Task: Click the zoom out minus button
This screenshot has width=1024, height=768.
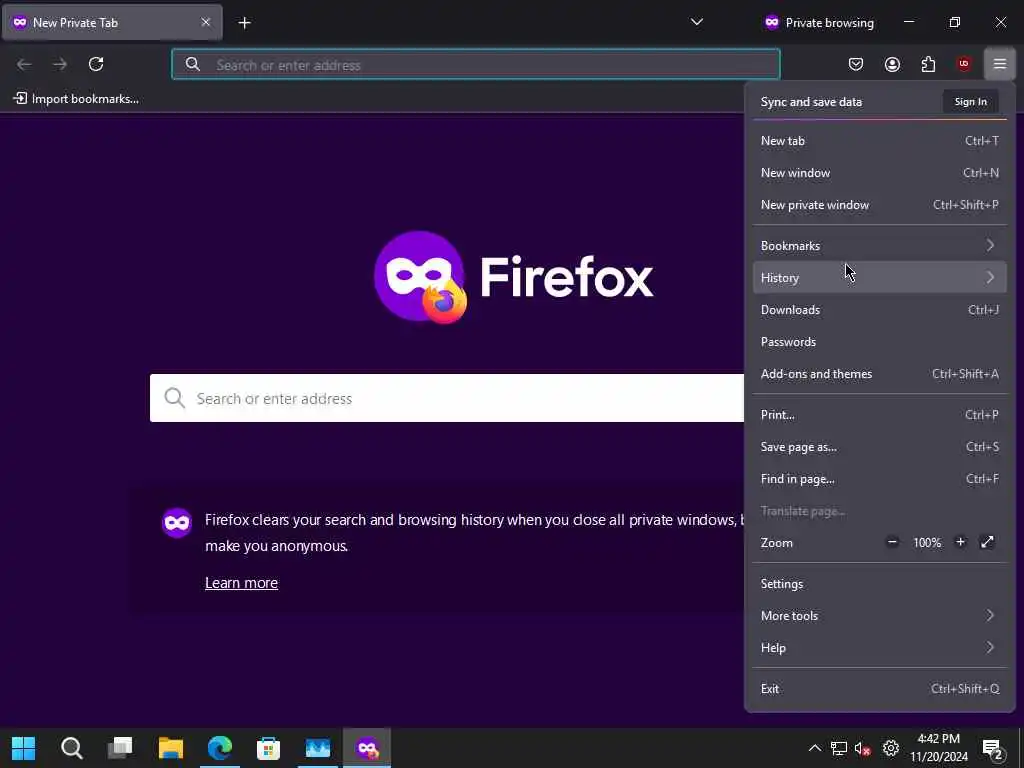Action: pyautogui.click(x=892, y=542)
